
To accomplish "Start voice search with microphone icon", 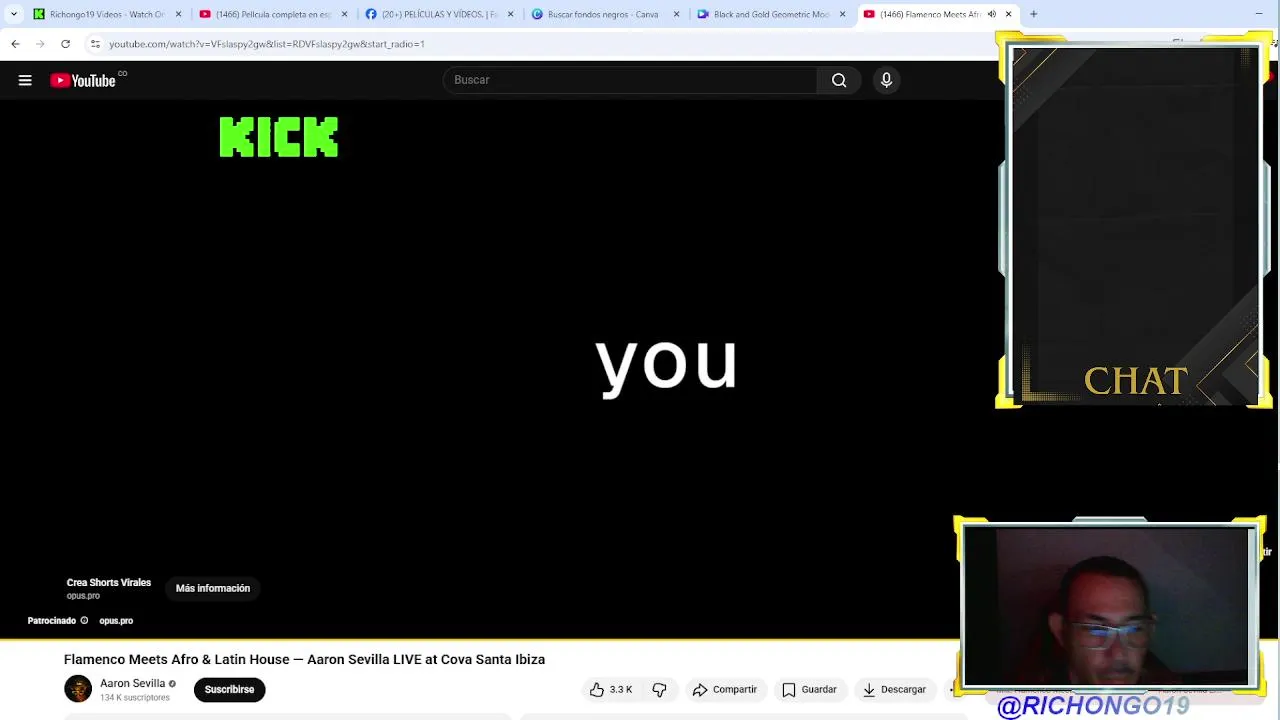I will (886, 80).
